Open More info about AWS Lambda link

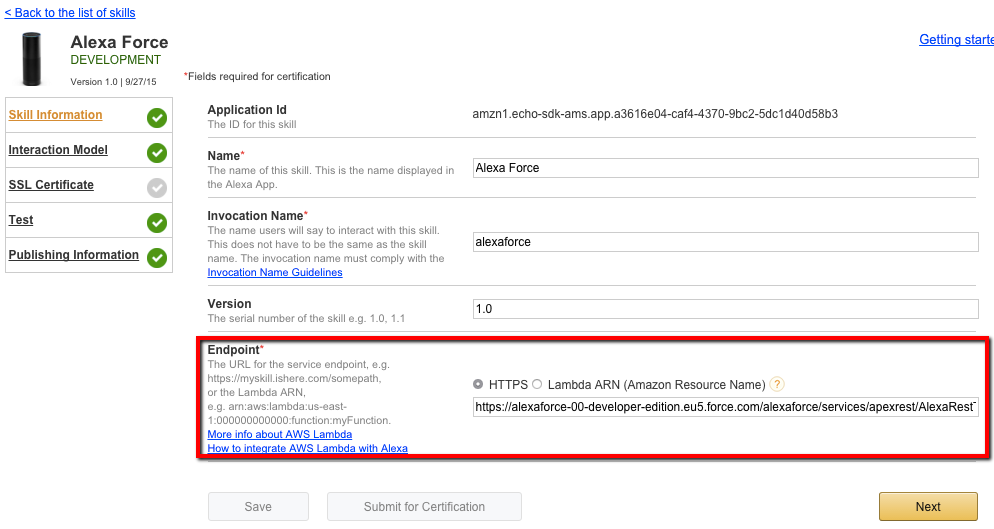click(x=280, y=434)
